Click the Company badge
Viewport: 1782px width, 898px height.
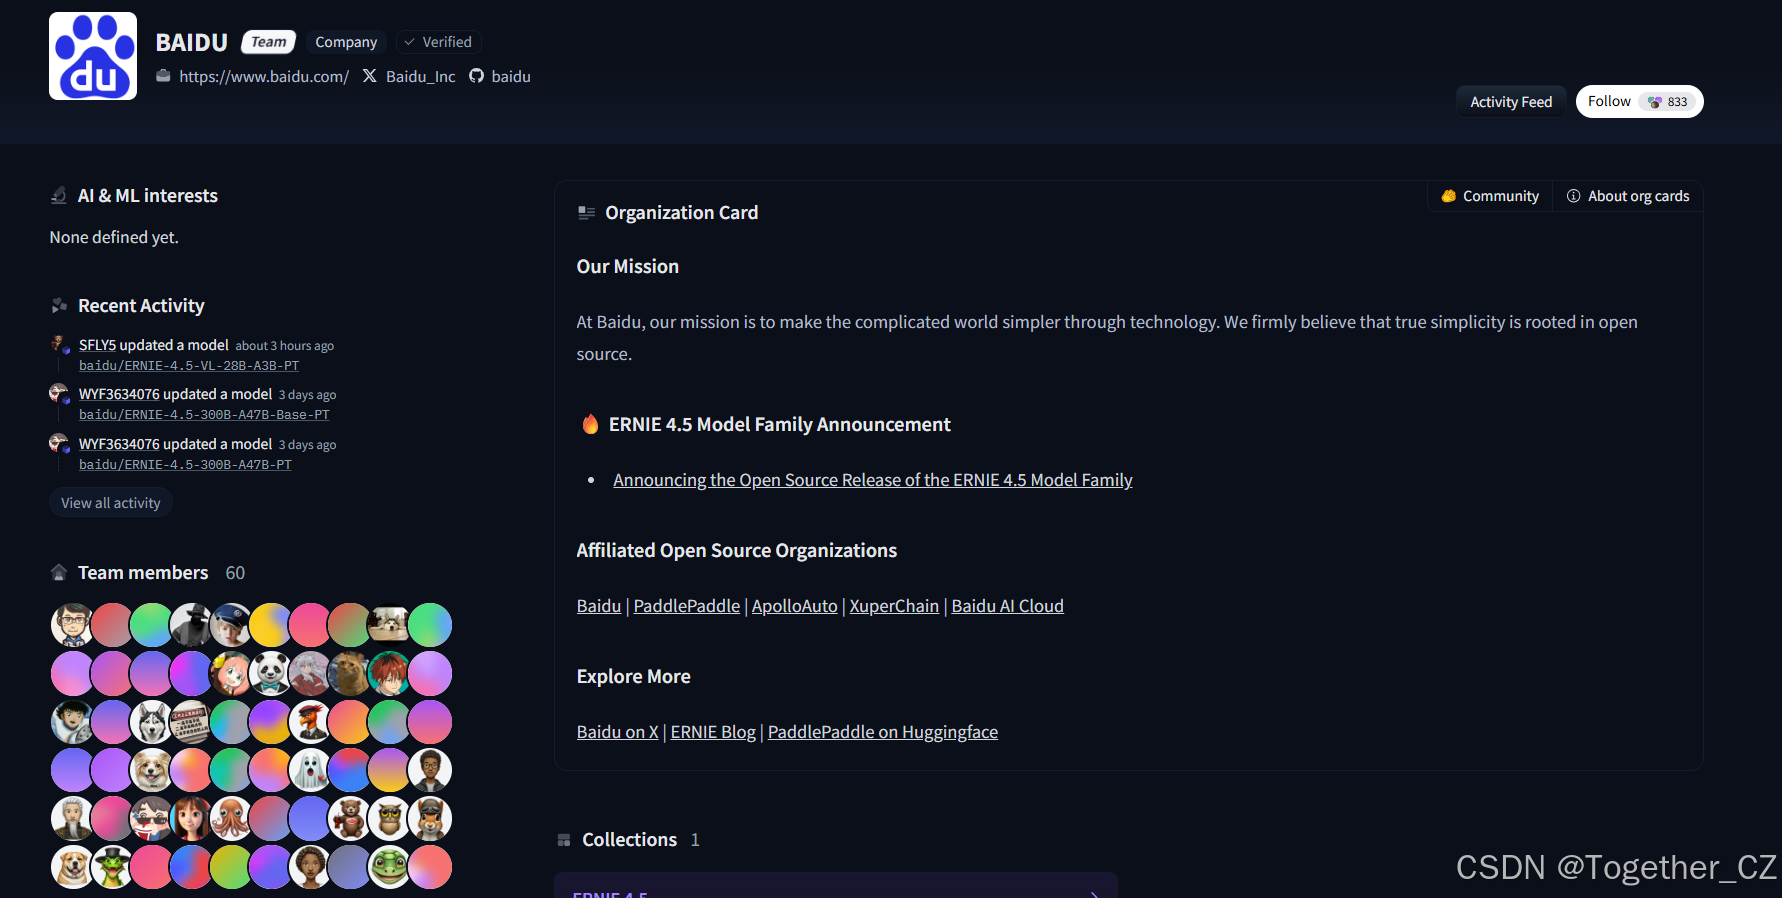[x=346, y=42]
